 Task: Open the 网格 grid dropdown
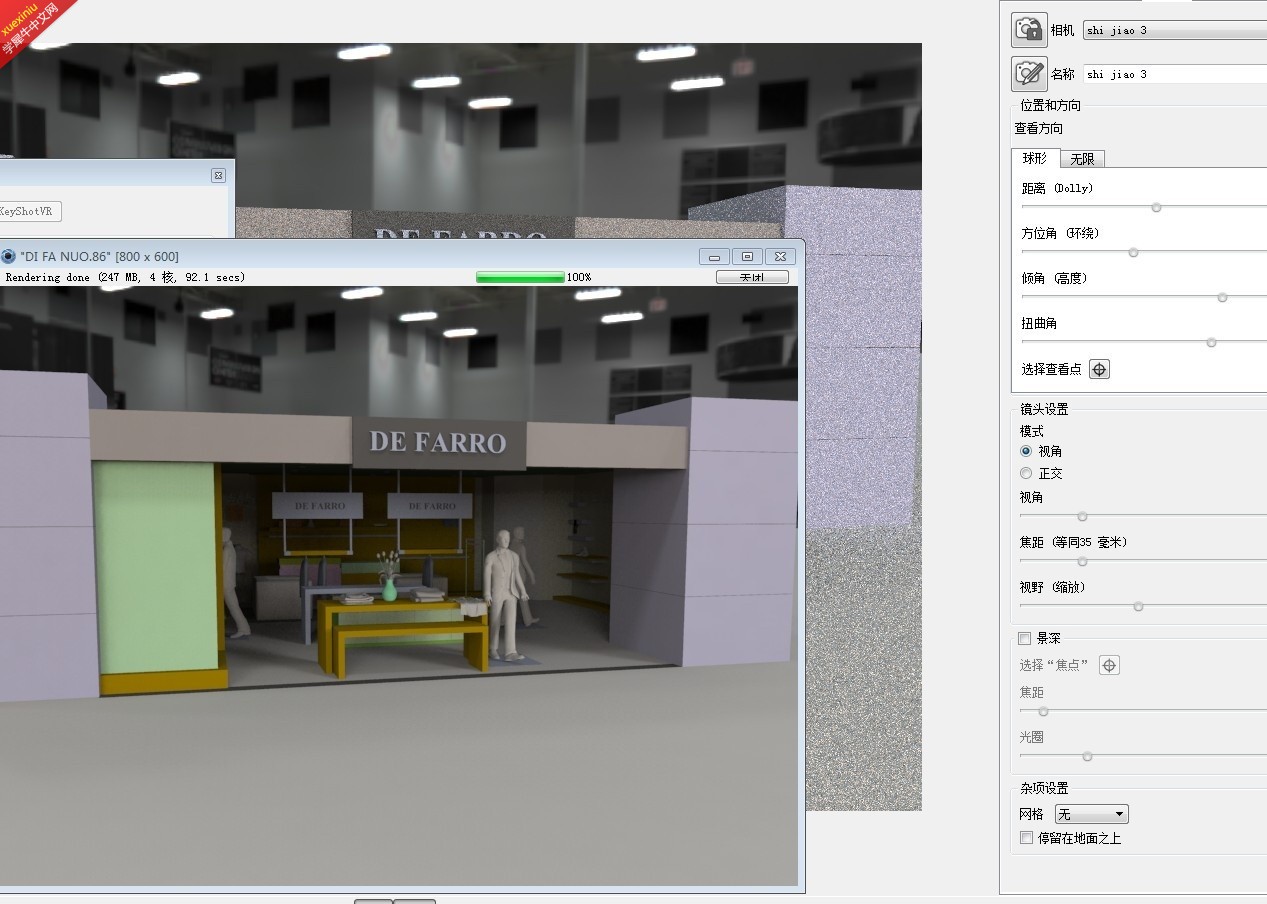point(1091,814)
